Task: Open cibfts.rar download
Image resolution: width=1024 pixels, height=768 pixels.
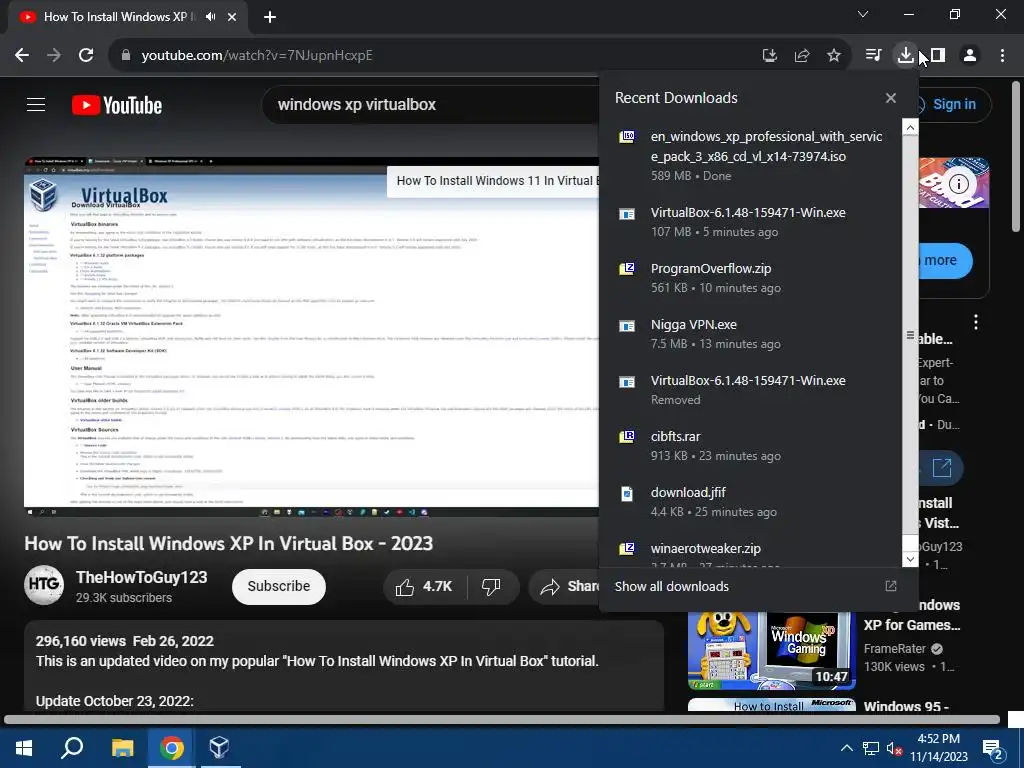Action: coord(751,446)
